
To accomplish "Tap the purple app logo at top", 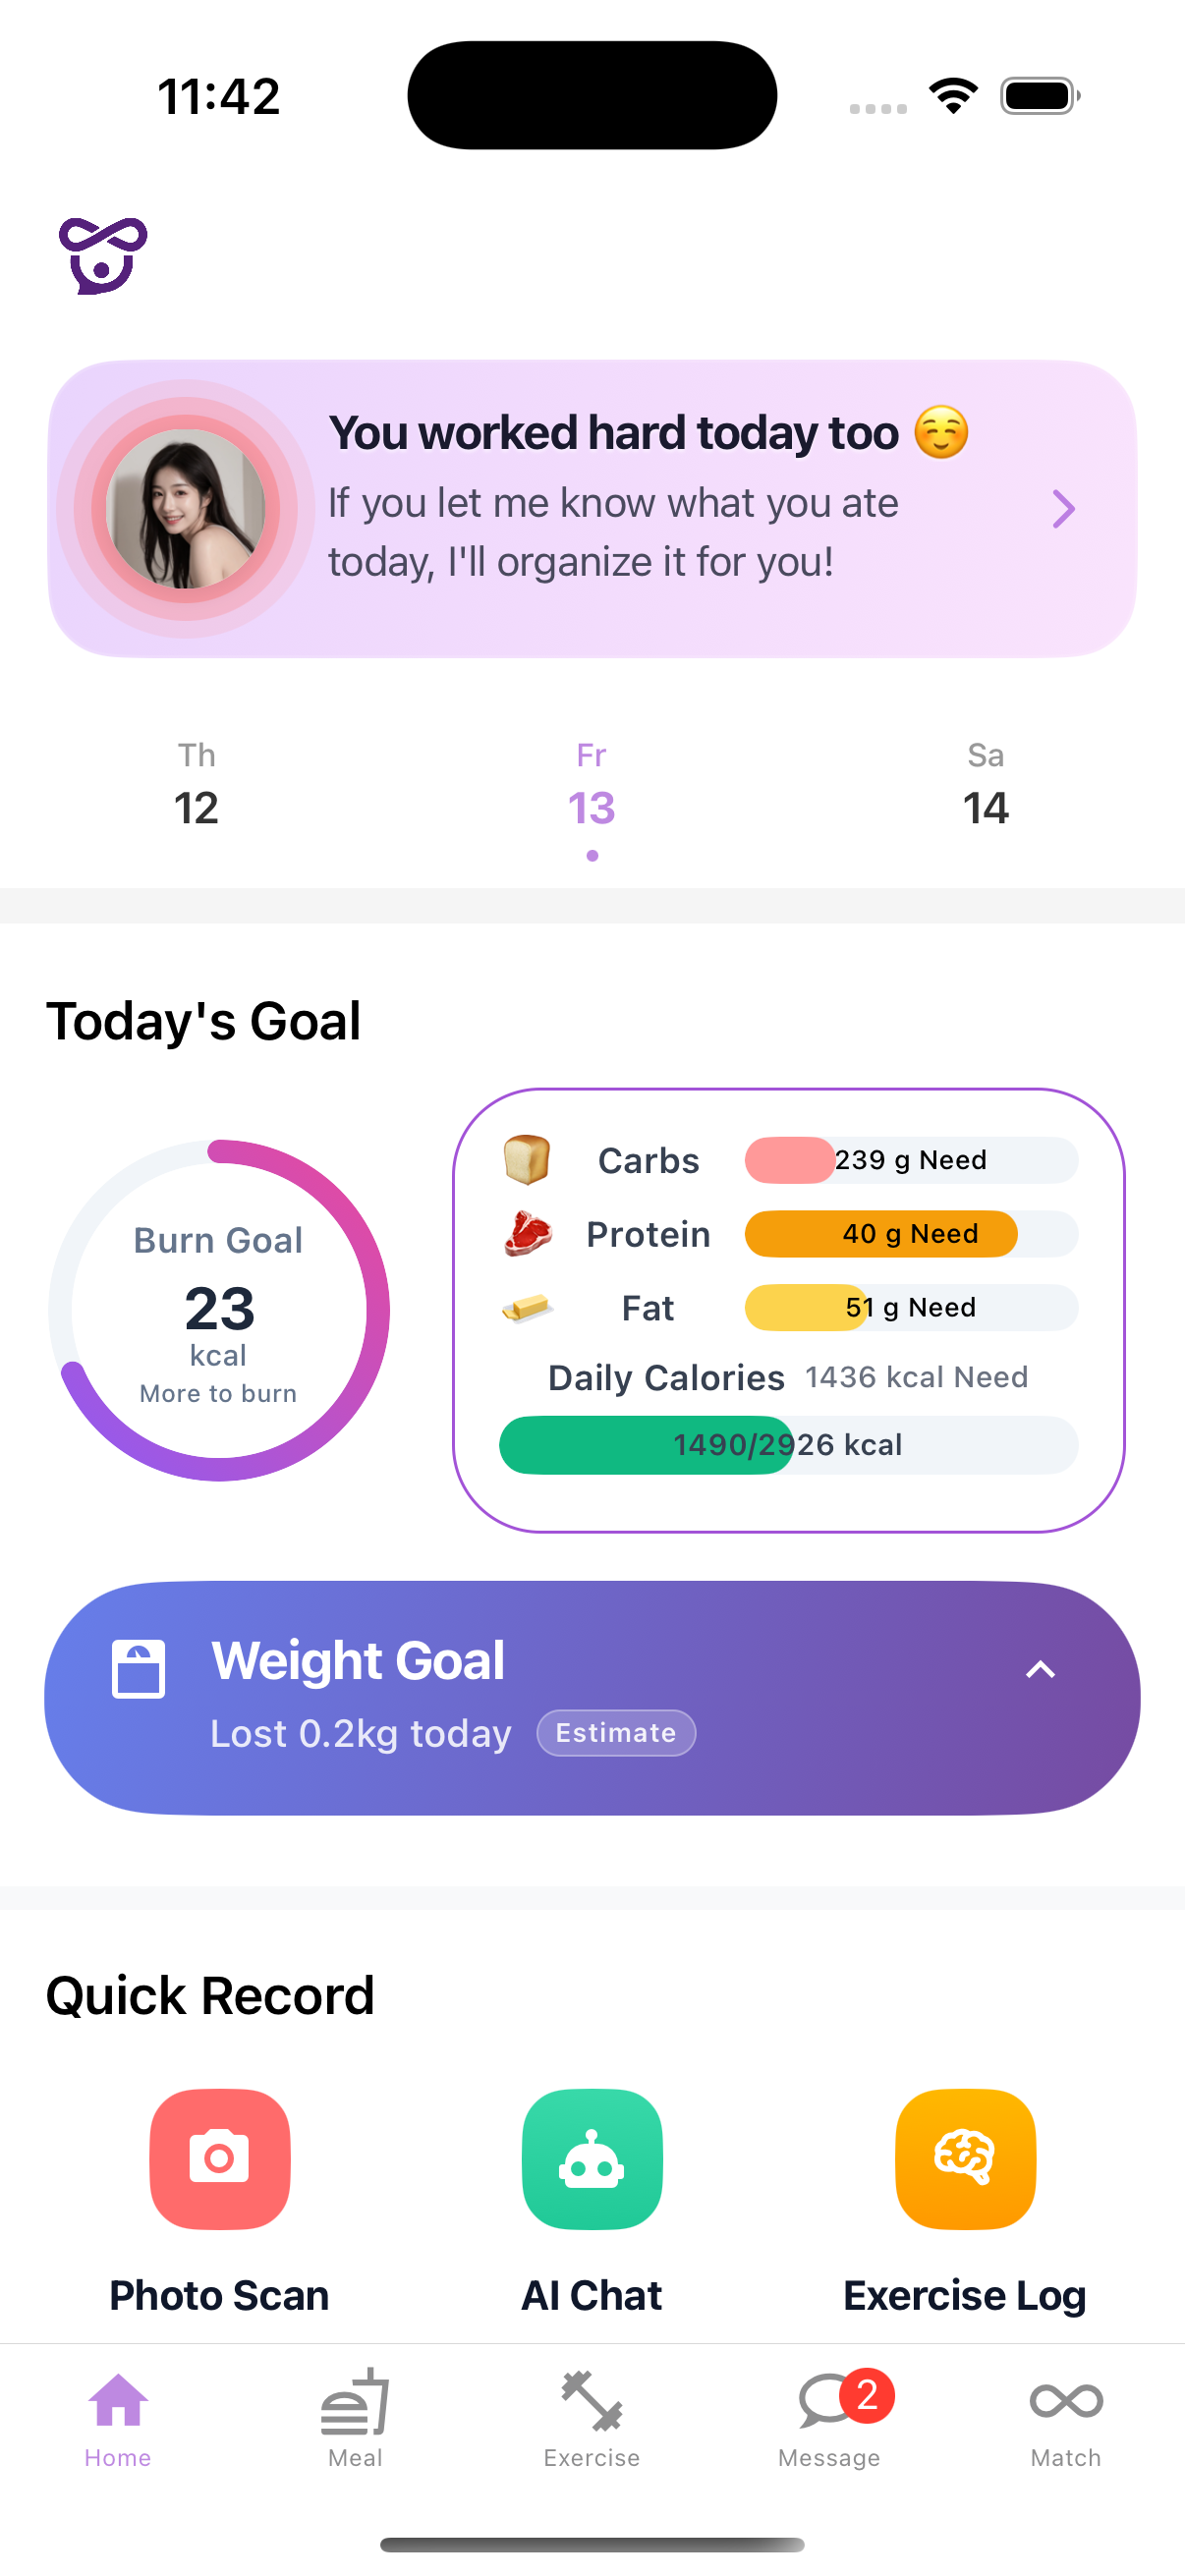I will [x=103, y=256].
